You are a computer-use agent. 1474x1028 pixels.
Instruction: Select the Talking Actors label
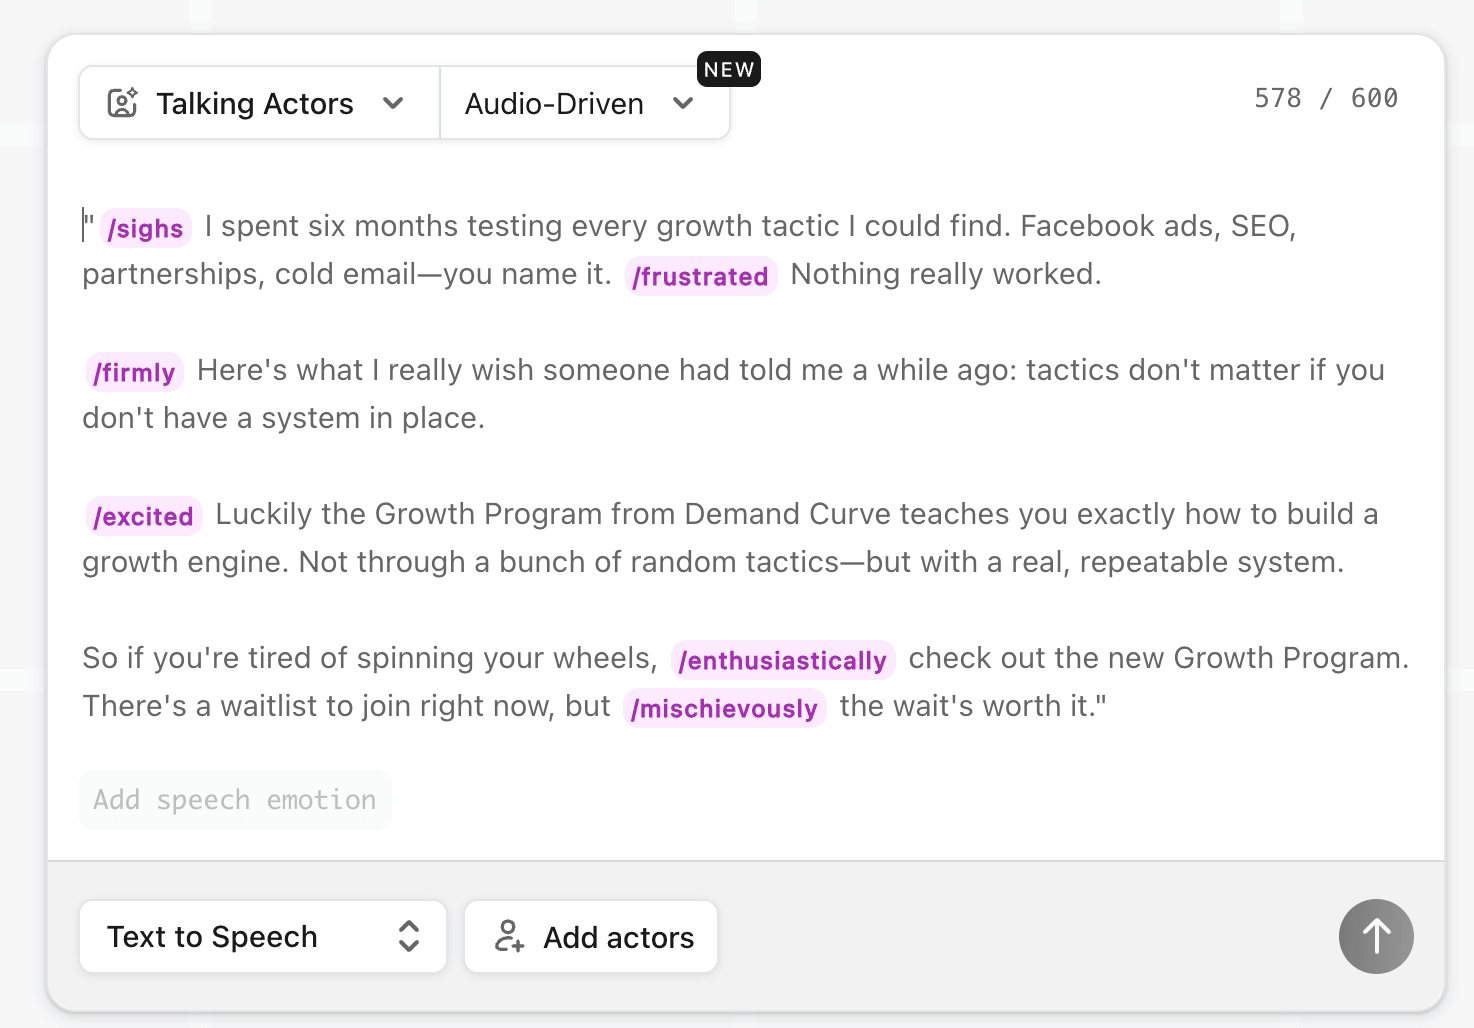[255, 103]
